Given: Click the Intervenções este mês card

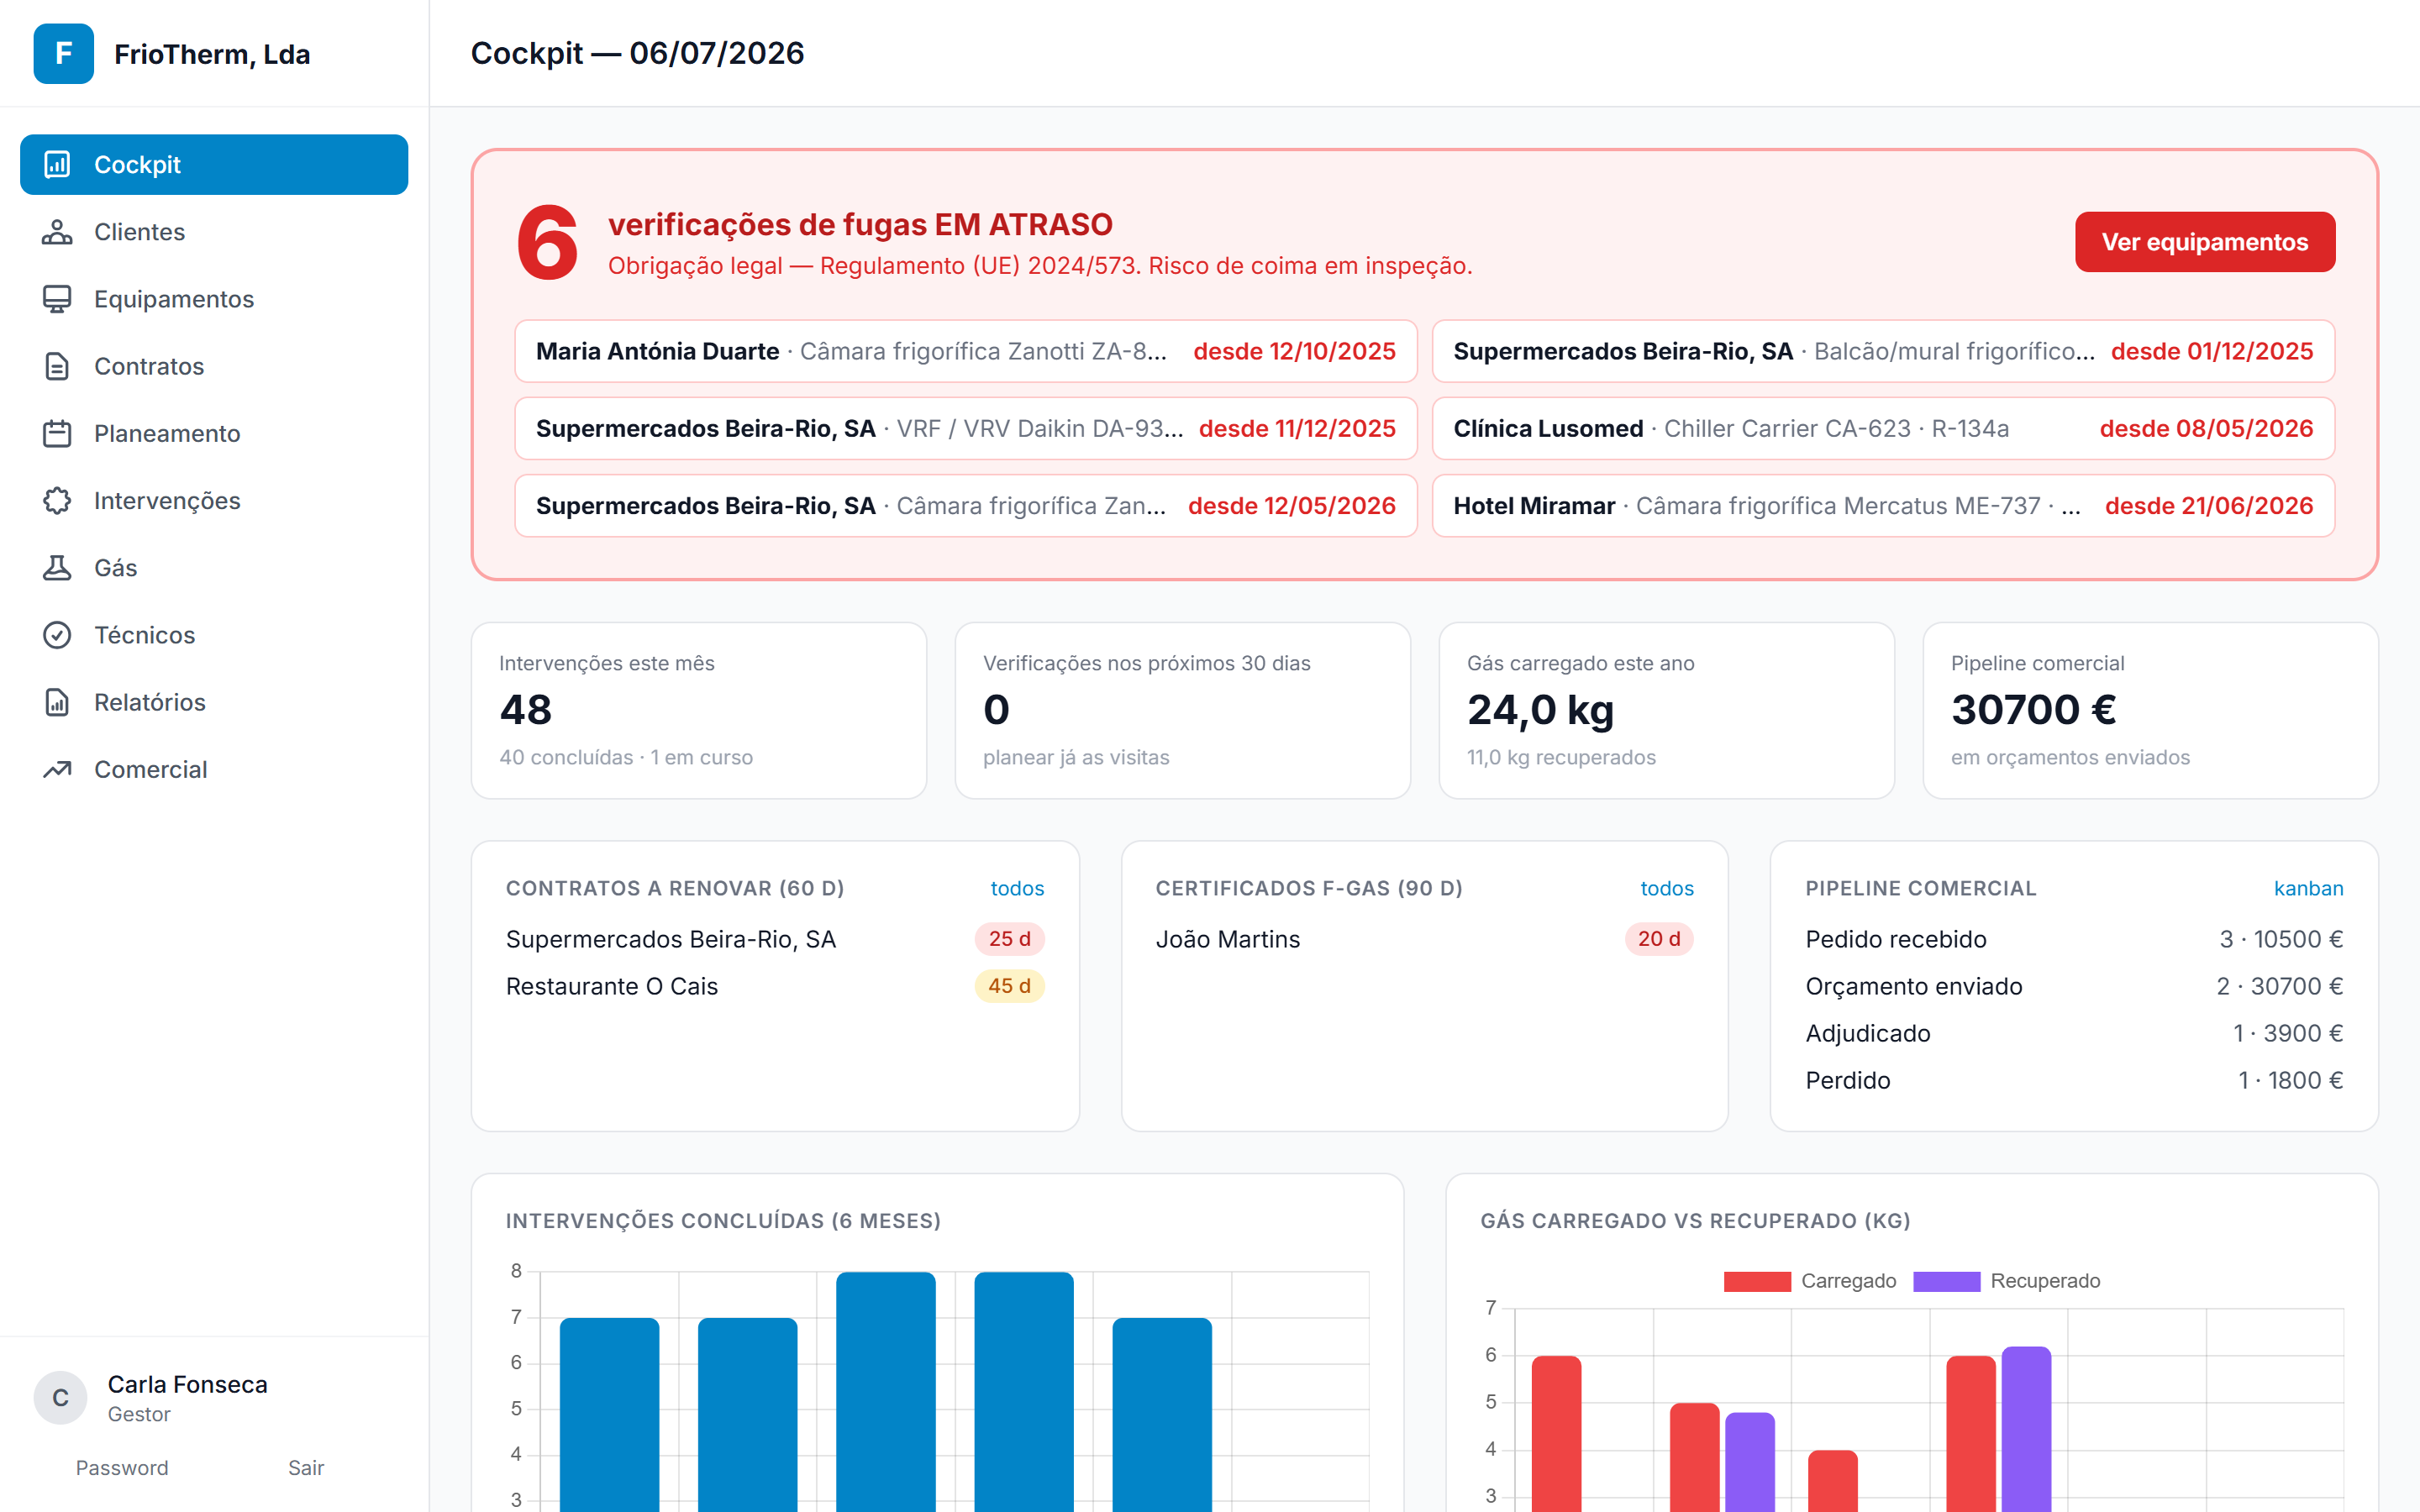Looking at the screenshot, I should pos(699,710).
